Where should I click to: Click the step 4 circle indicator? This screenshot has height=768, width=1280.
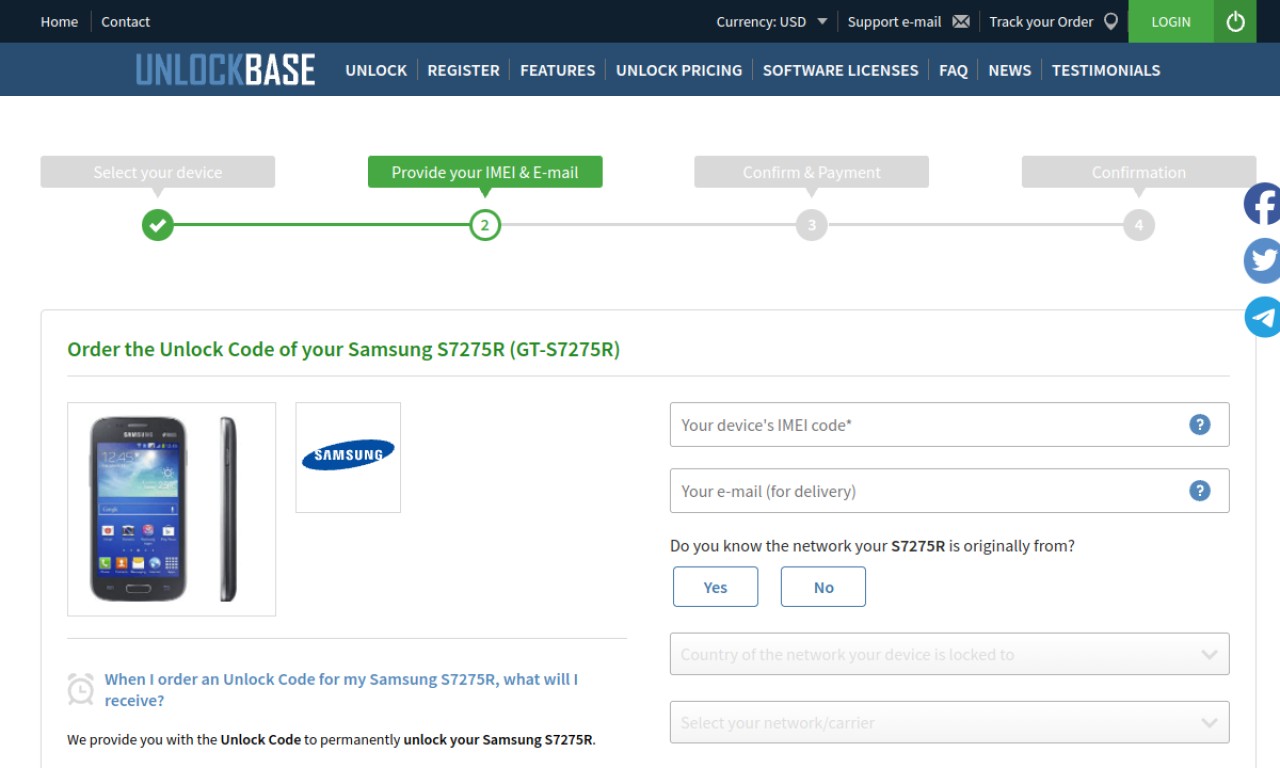pos(1139,225)
